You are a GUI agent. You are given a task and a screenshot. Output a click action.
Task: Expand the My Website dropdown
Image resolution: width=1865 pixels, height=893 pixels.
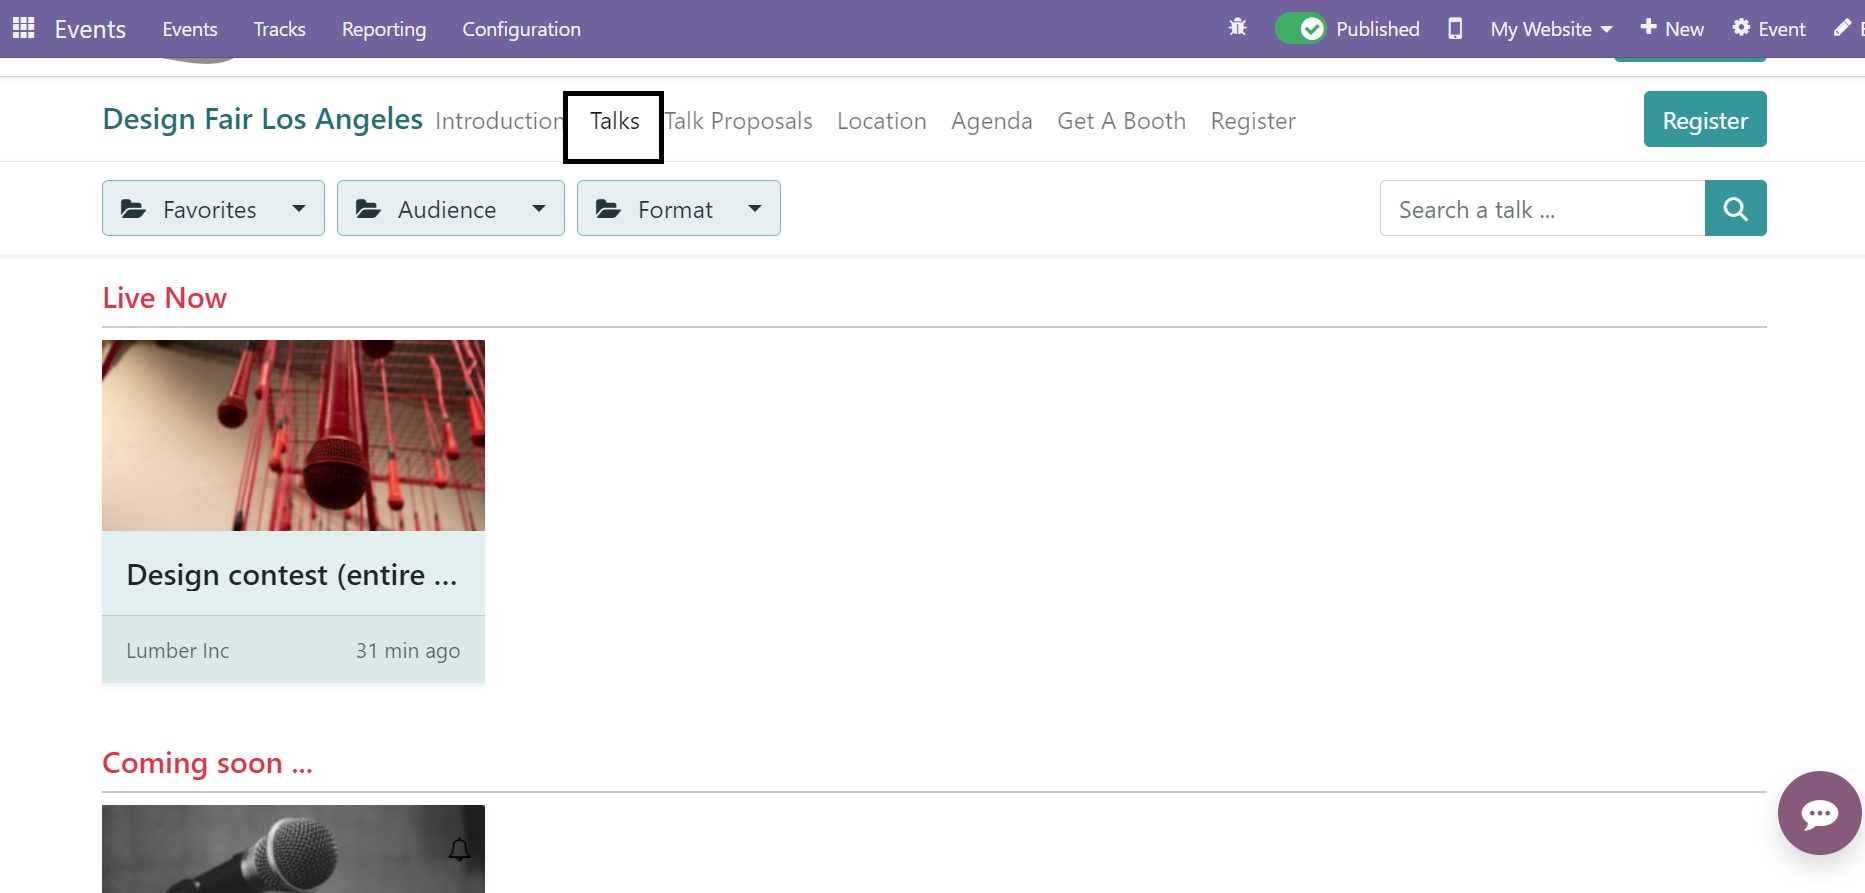coord(1551,29)
